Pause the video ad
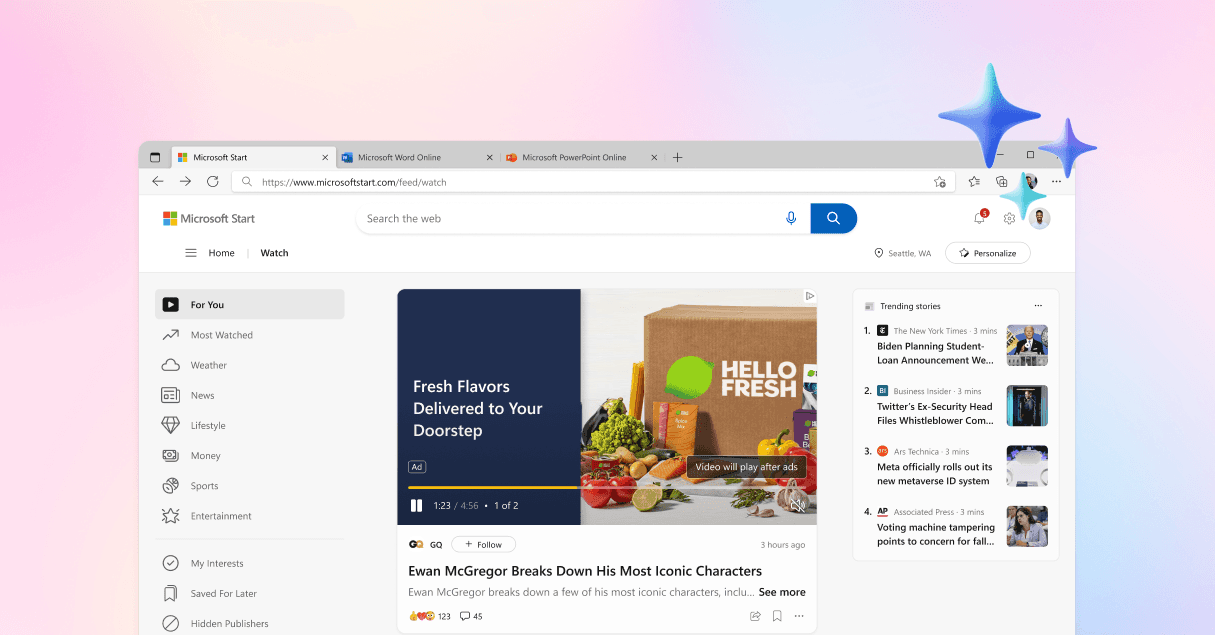 [416, 505]
